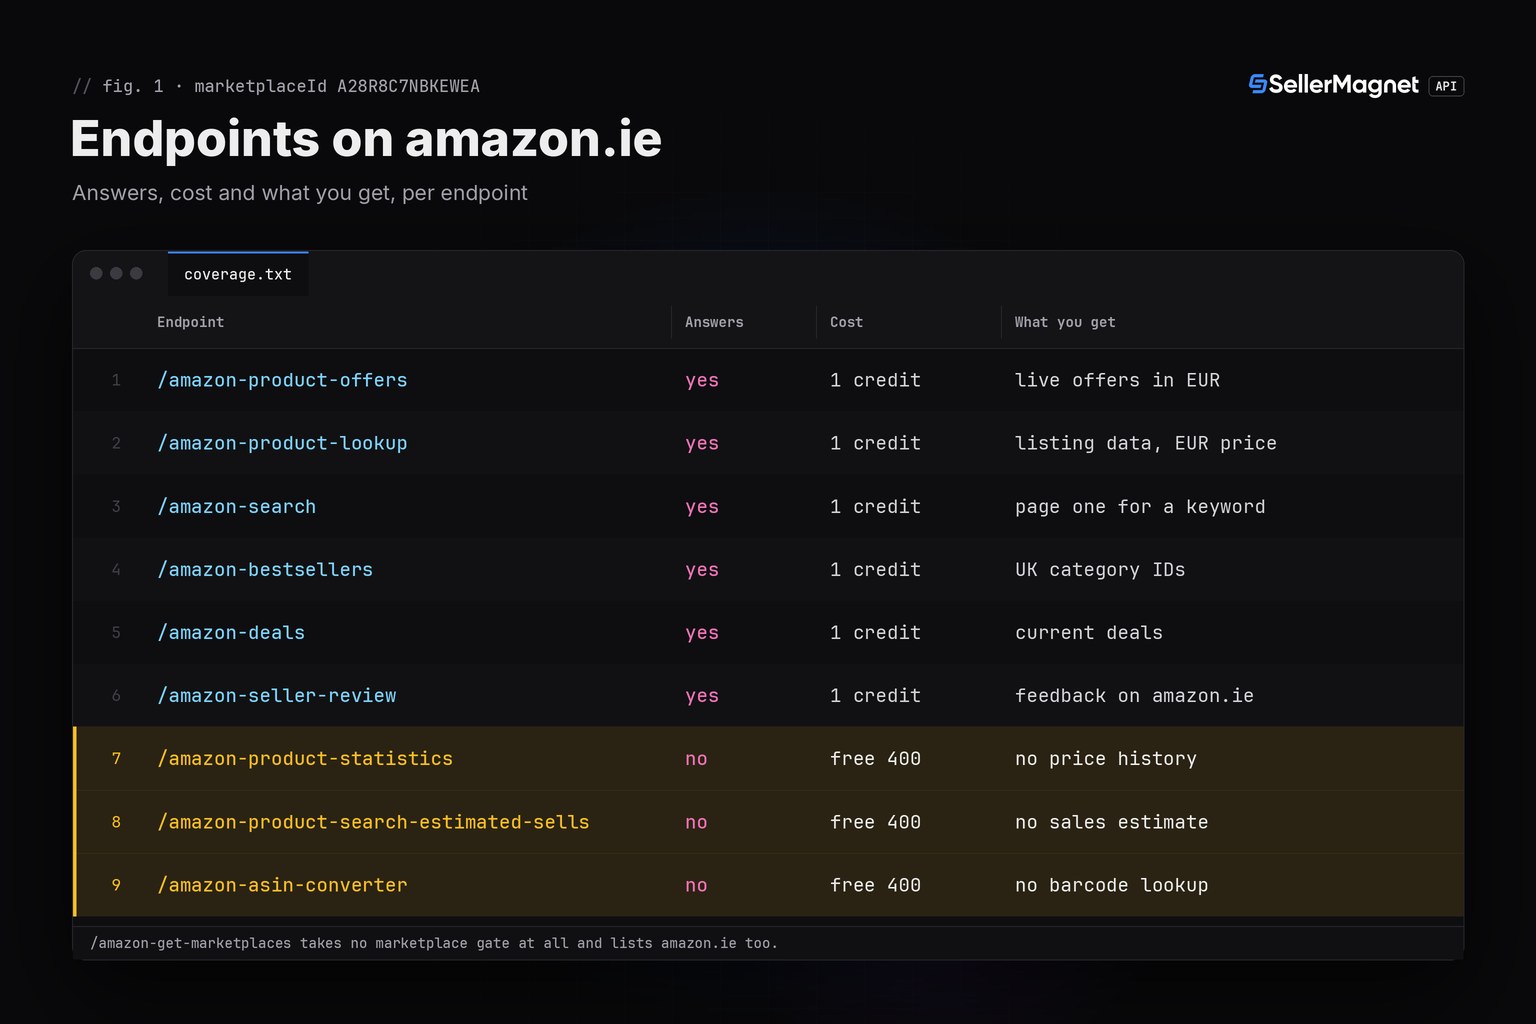Click "page one for a keyword" cell
1536x1024 pixels.
click(1140, 507)
